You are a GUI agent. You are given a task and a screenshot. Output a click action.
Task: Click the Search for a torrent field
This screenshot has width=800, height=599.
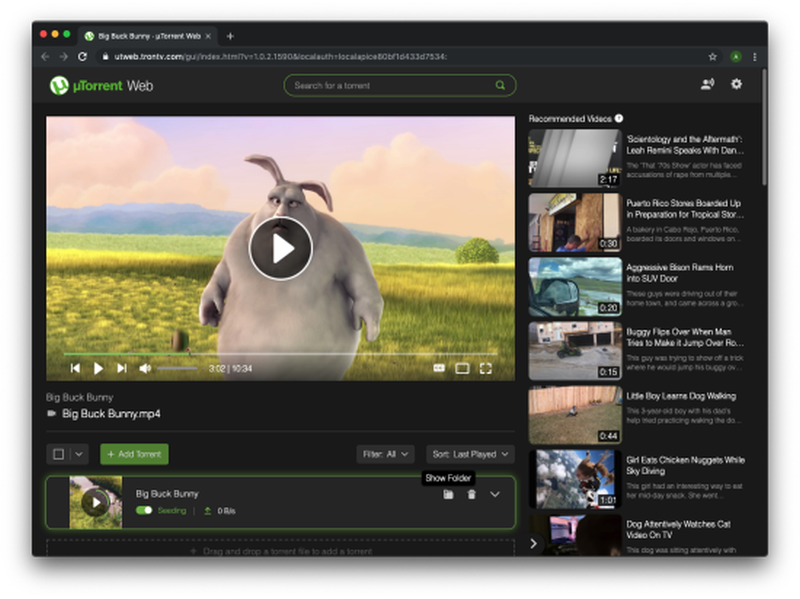coord(399,85)
